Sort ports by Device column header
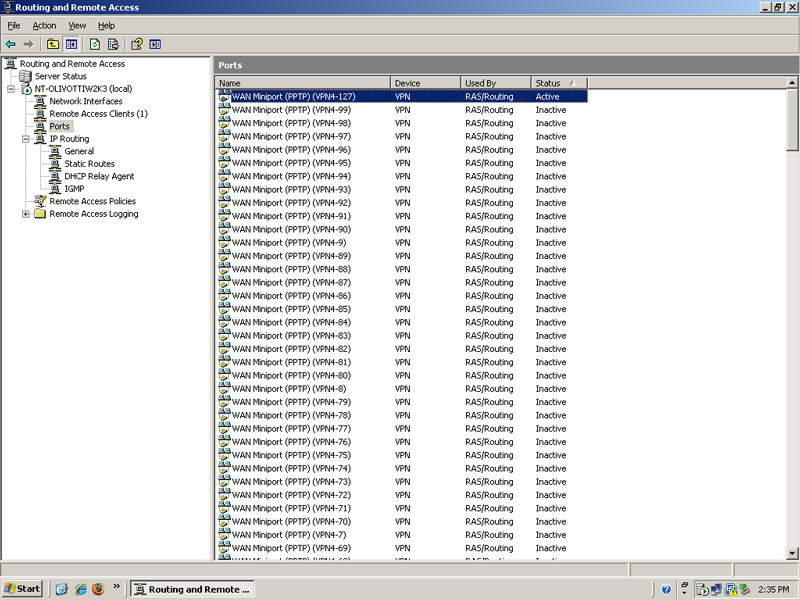This screenshot has height=600, width=800. point(426,83)
